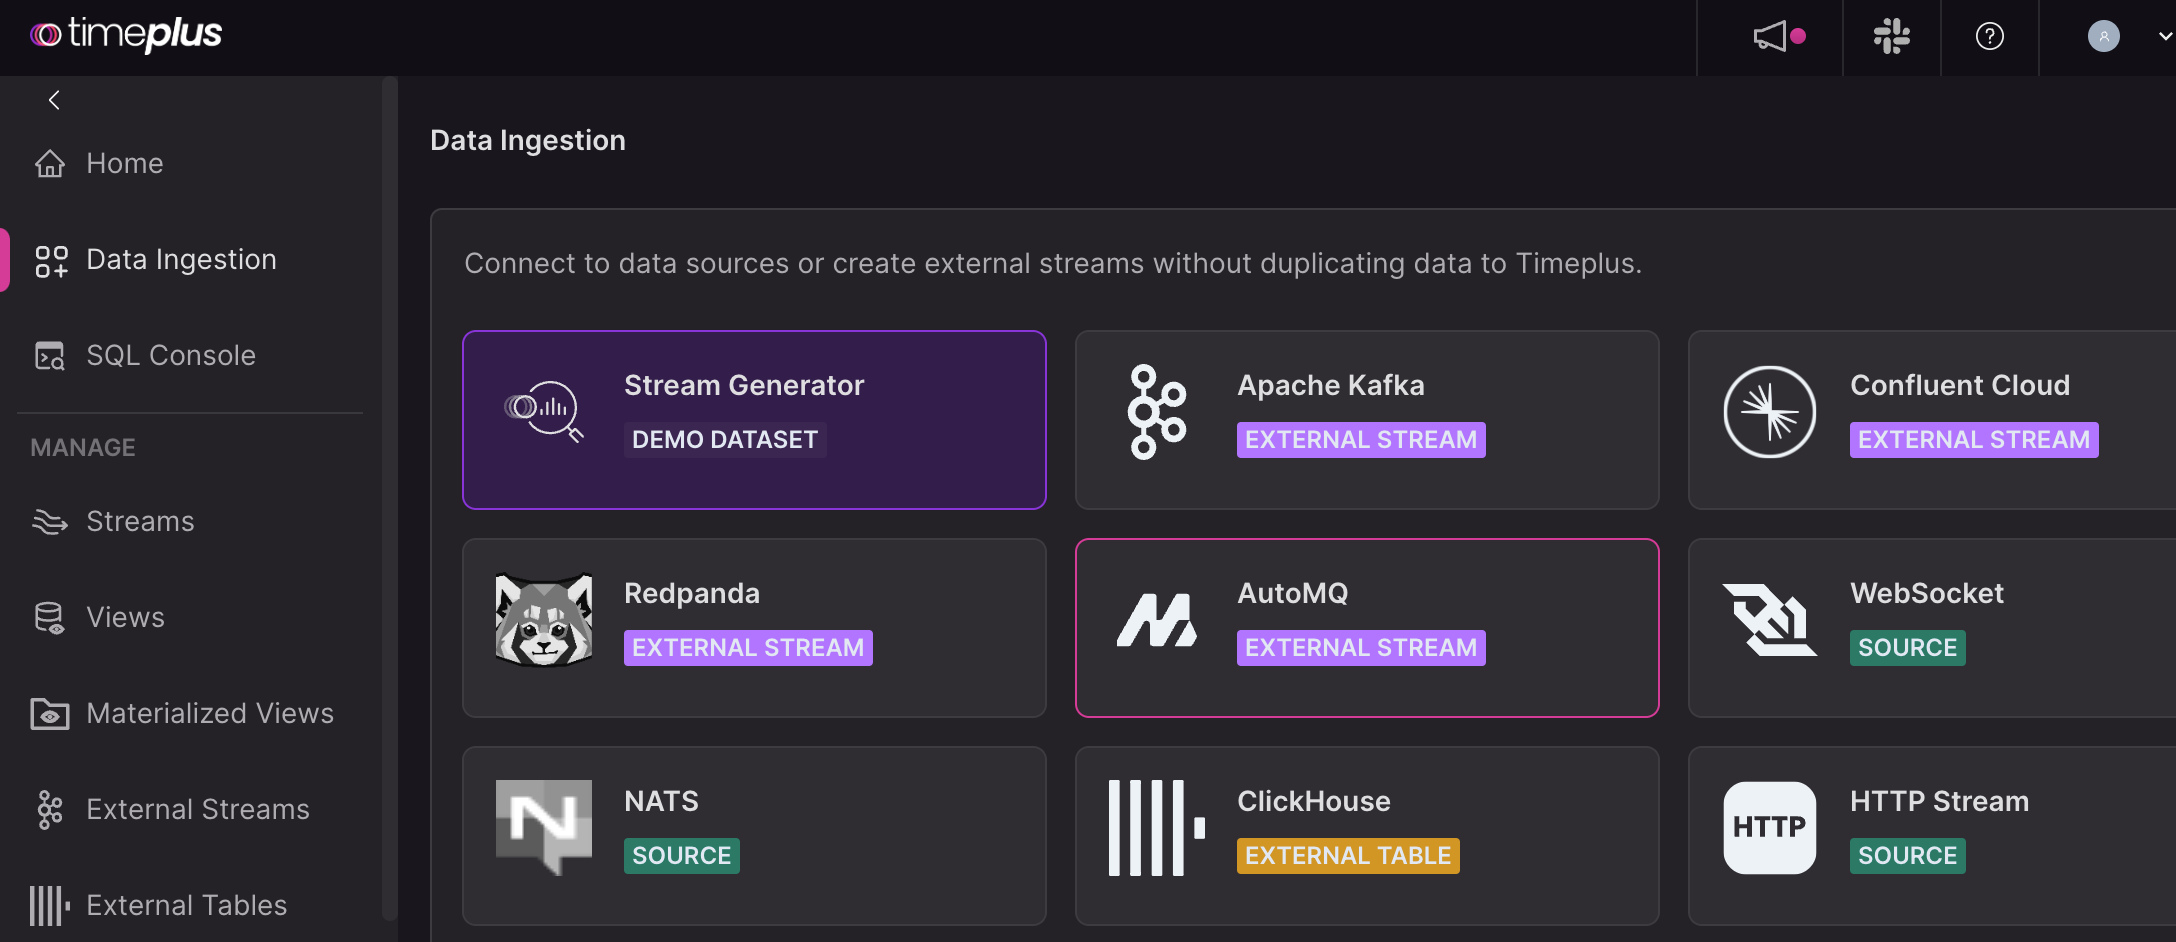Viewport: 2176px width, 942px height.
Task: Open the user avatar profile icon
Action: pyautogui.click(x=2104, y=37)
